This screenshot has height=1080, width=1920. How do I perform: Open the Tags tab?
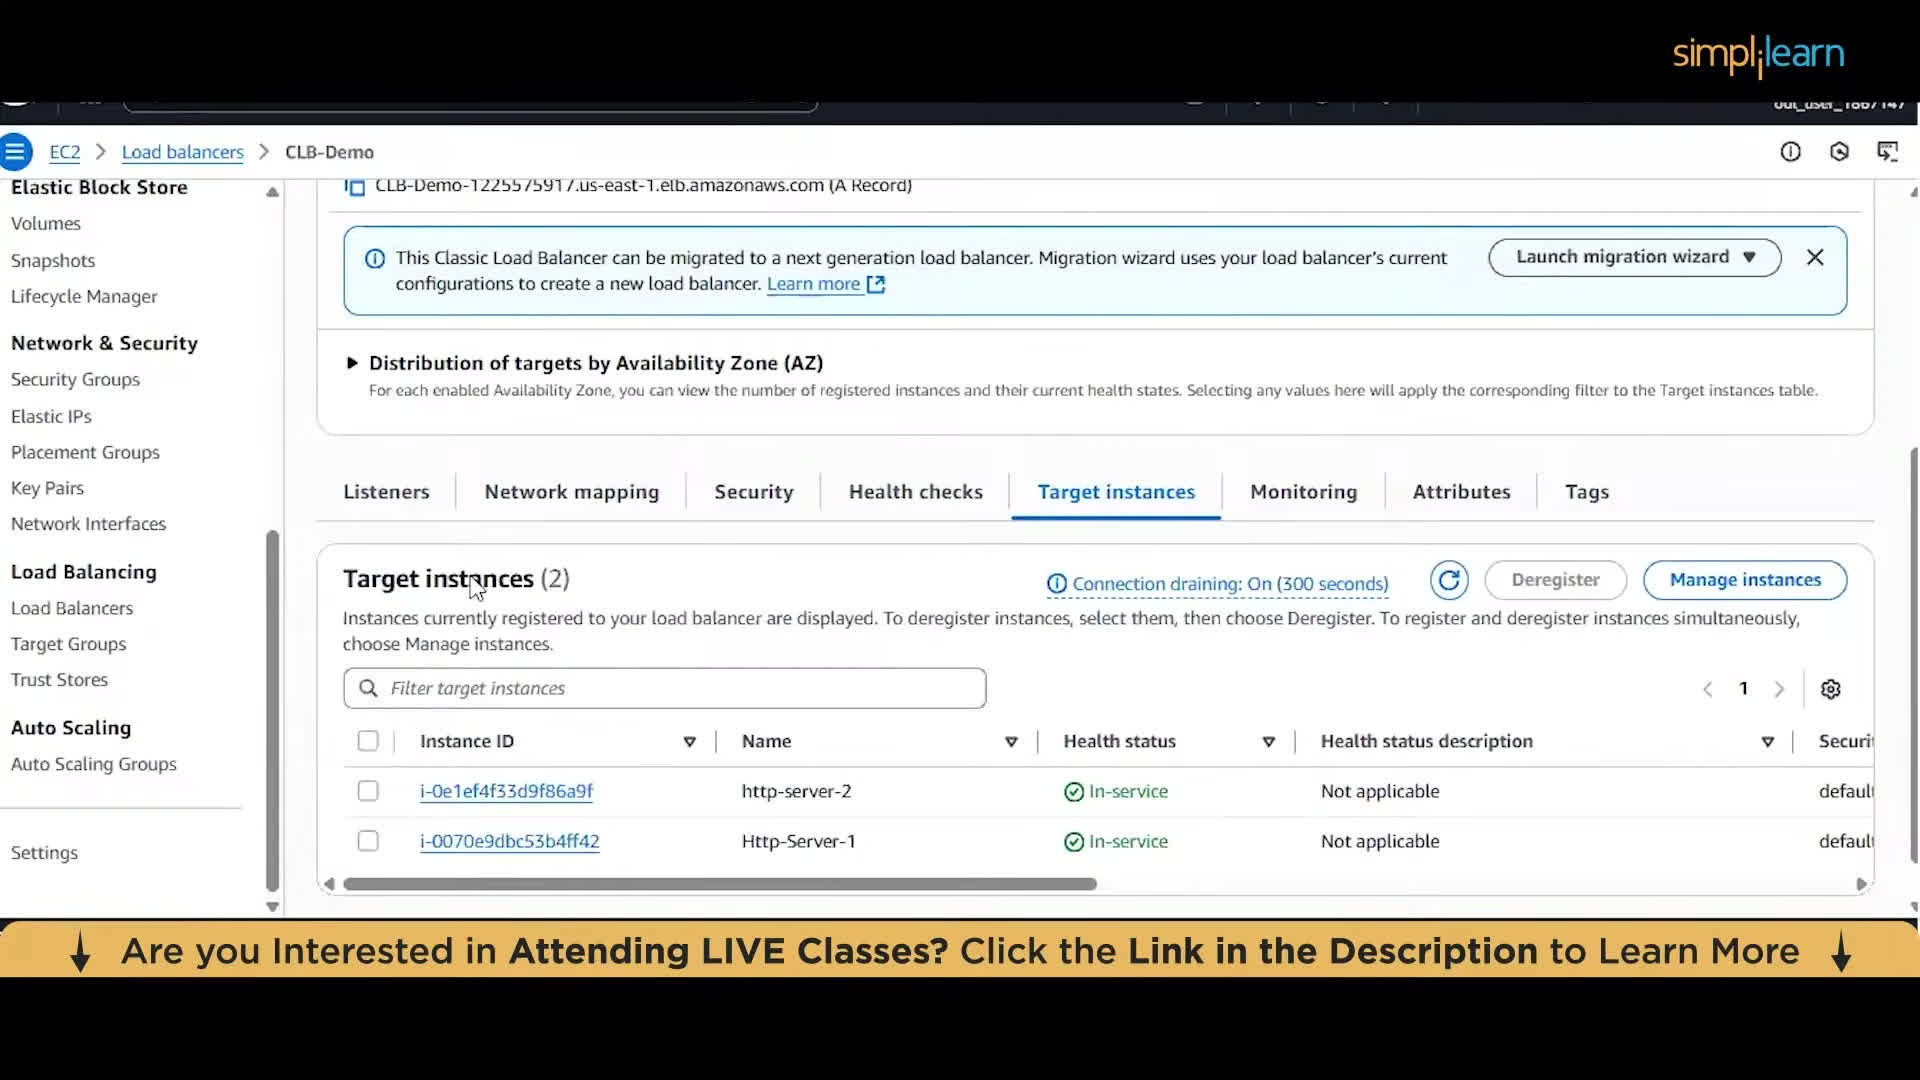(1587, 492)
